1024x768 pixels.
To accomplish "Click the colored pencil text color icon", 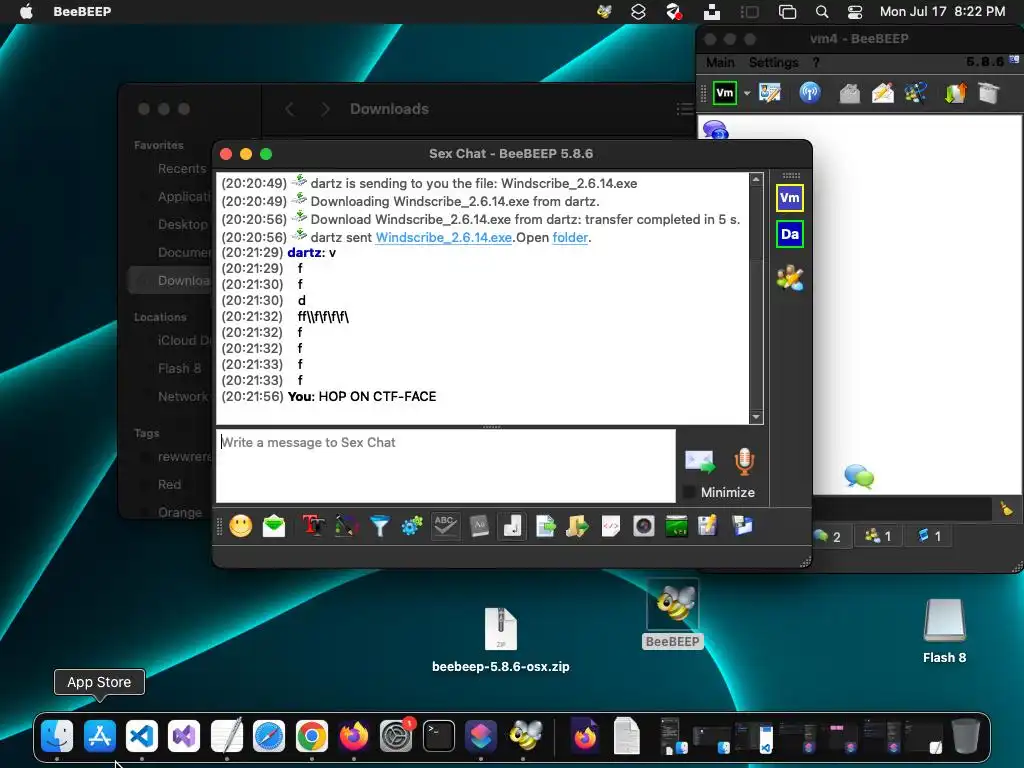I will [346, 526].
